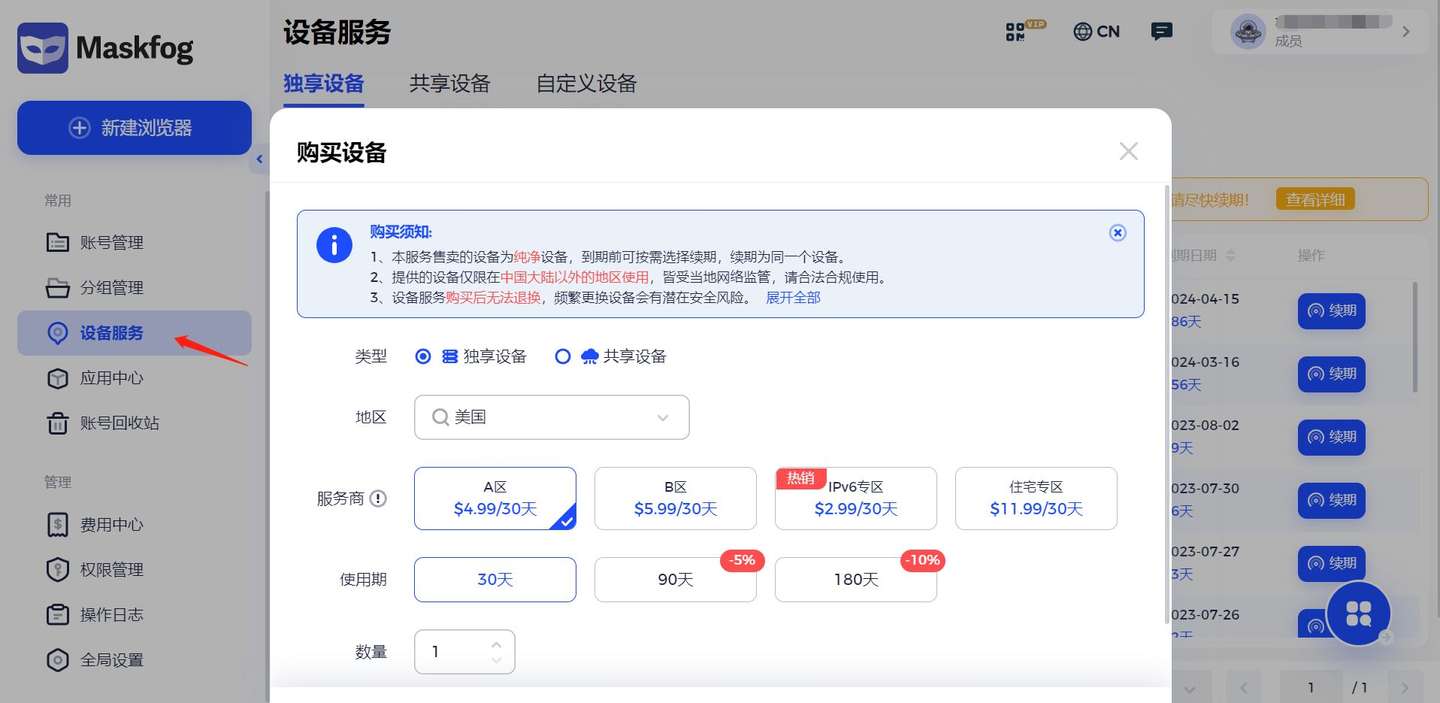1440x703 pixels.
Task: Select the 独享设备 radio button
Action: (x=423, y=356)
